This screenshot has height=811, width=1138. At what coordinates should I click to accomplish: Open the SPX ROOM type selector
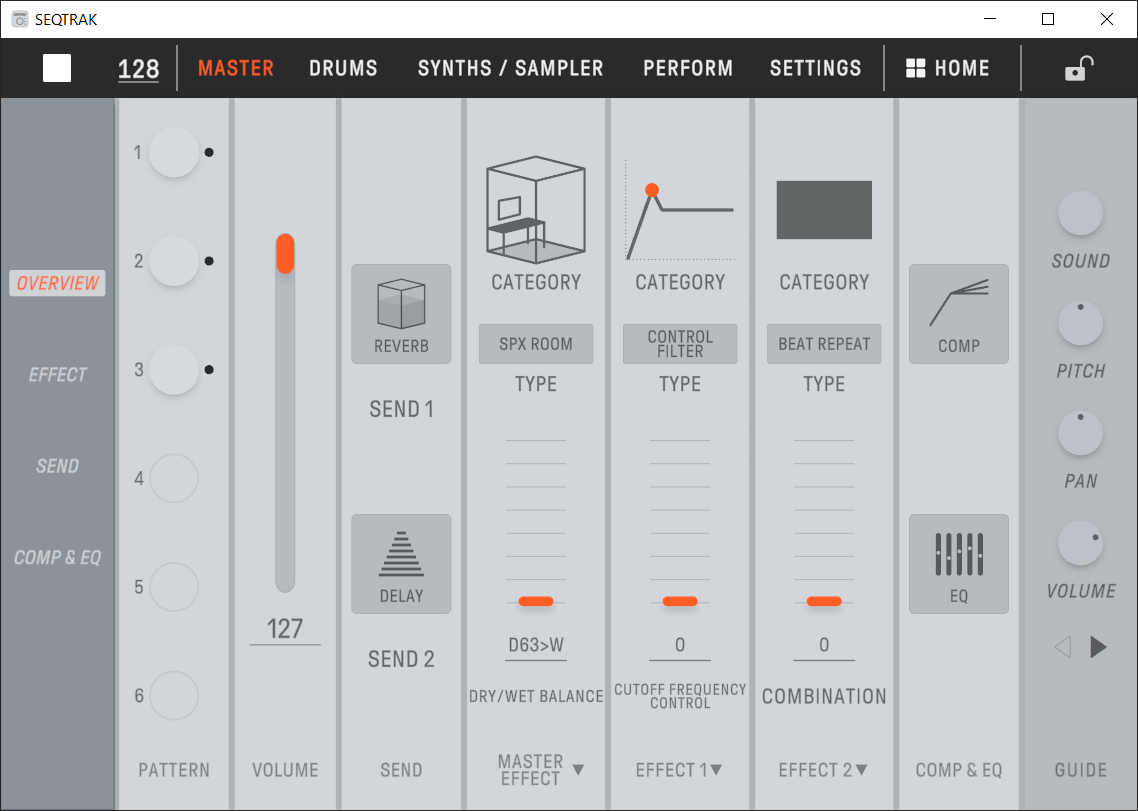(x=536, y=344)
